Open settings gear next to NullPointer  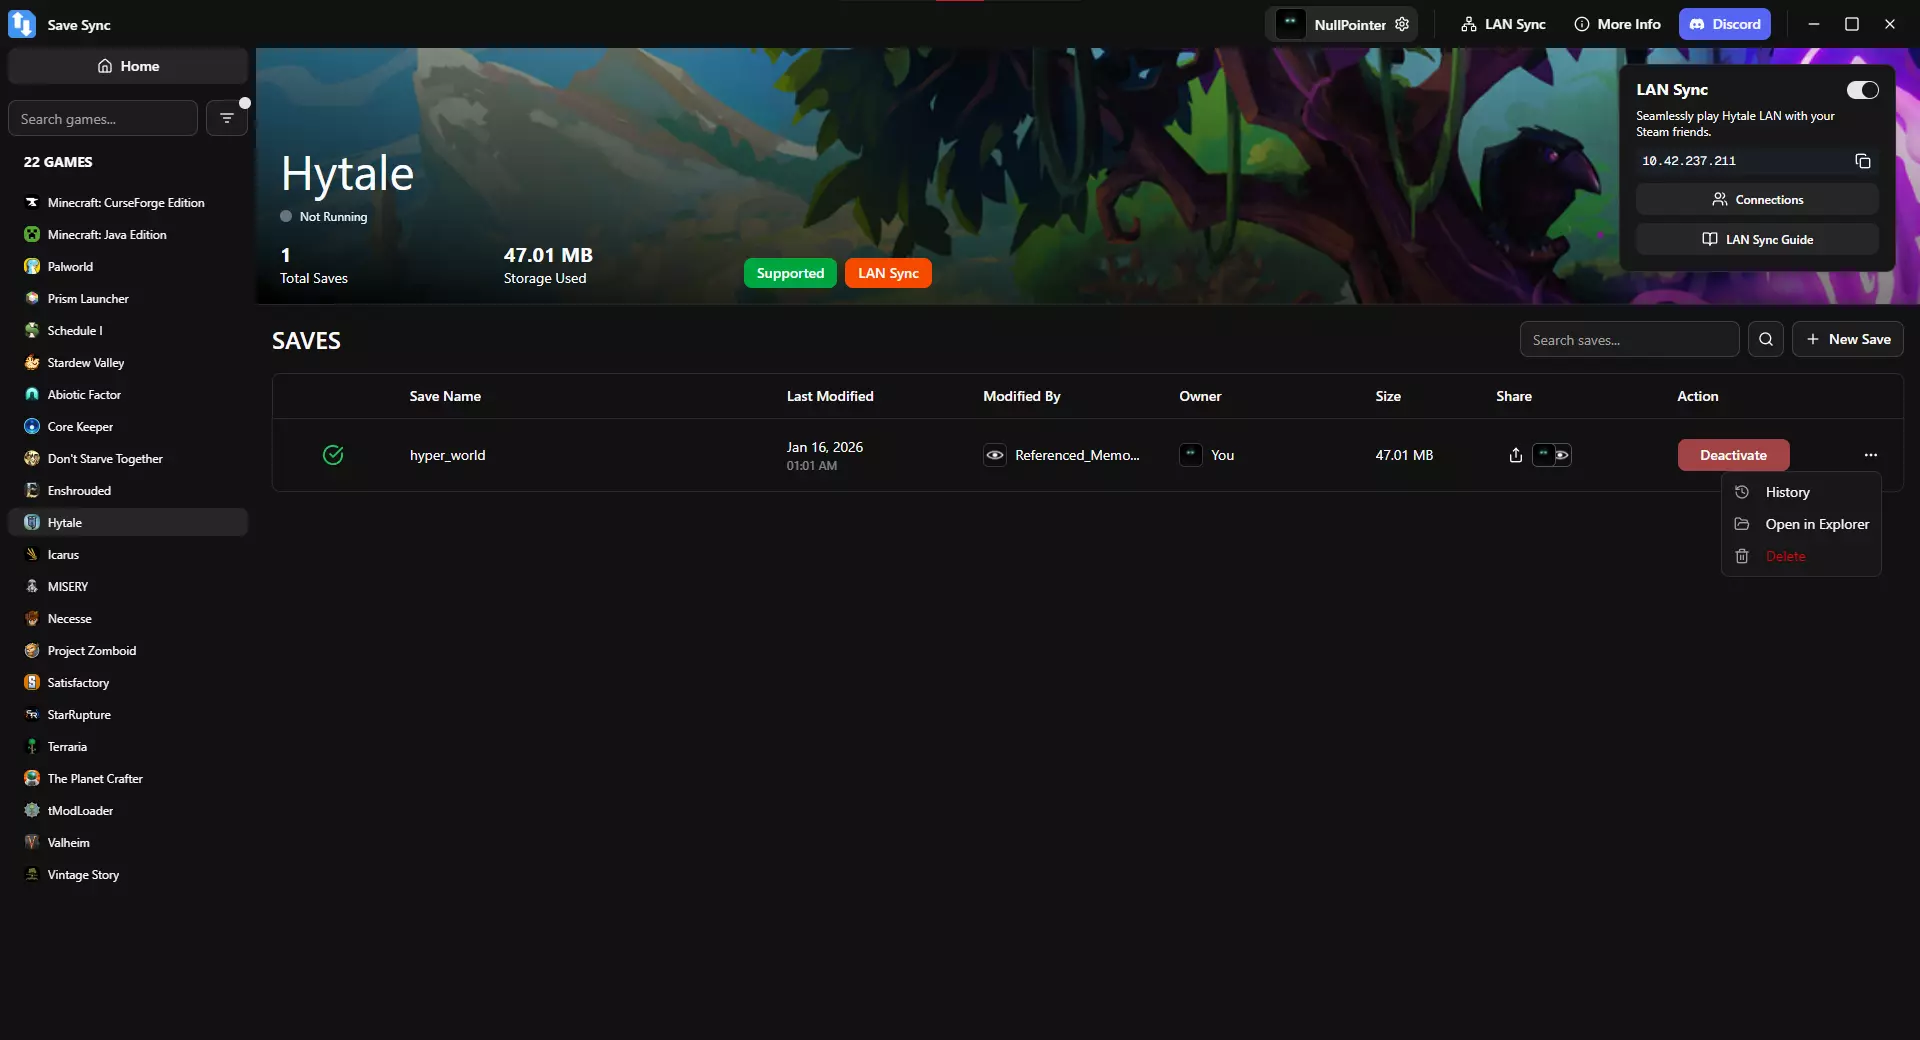[x=1402, y=24]
